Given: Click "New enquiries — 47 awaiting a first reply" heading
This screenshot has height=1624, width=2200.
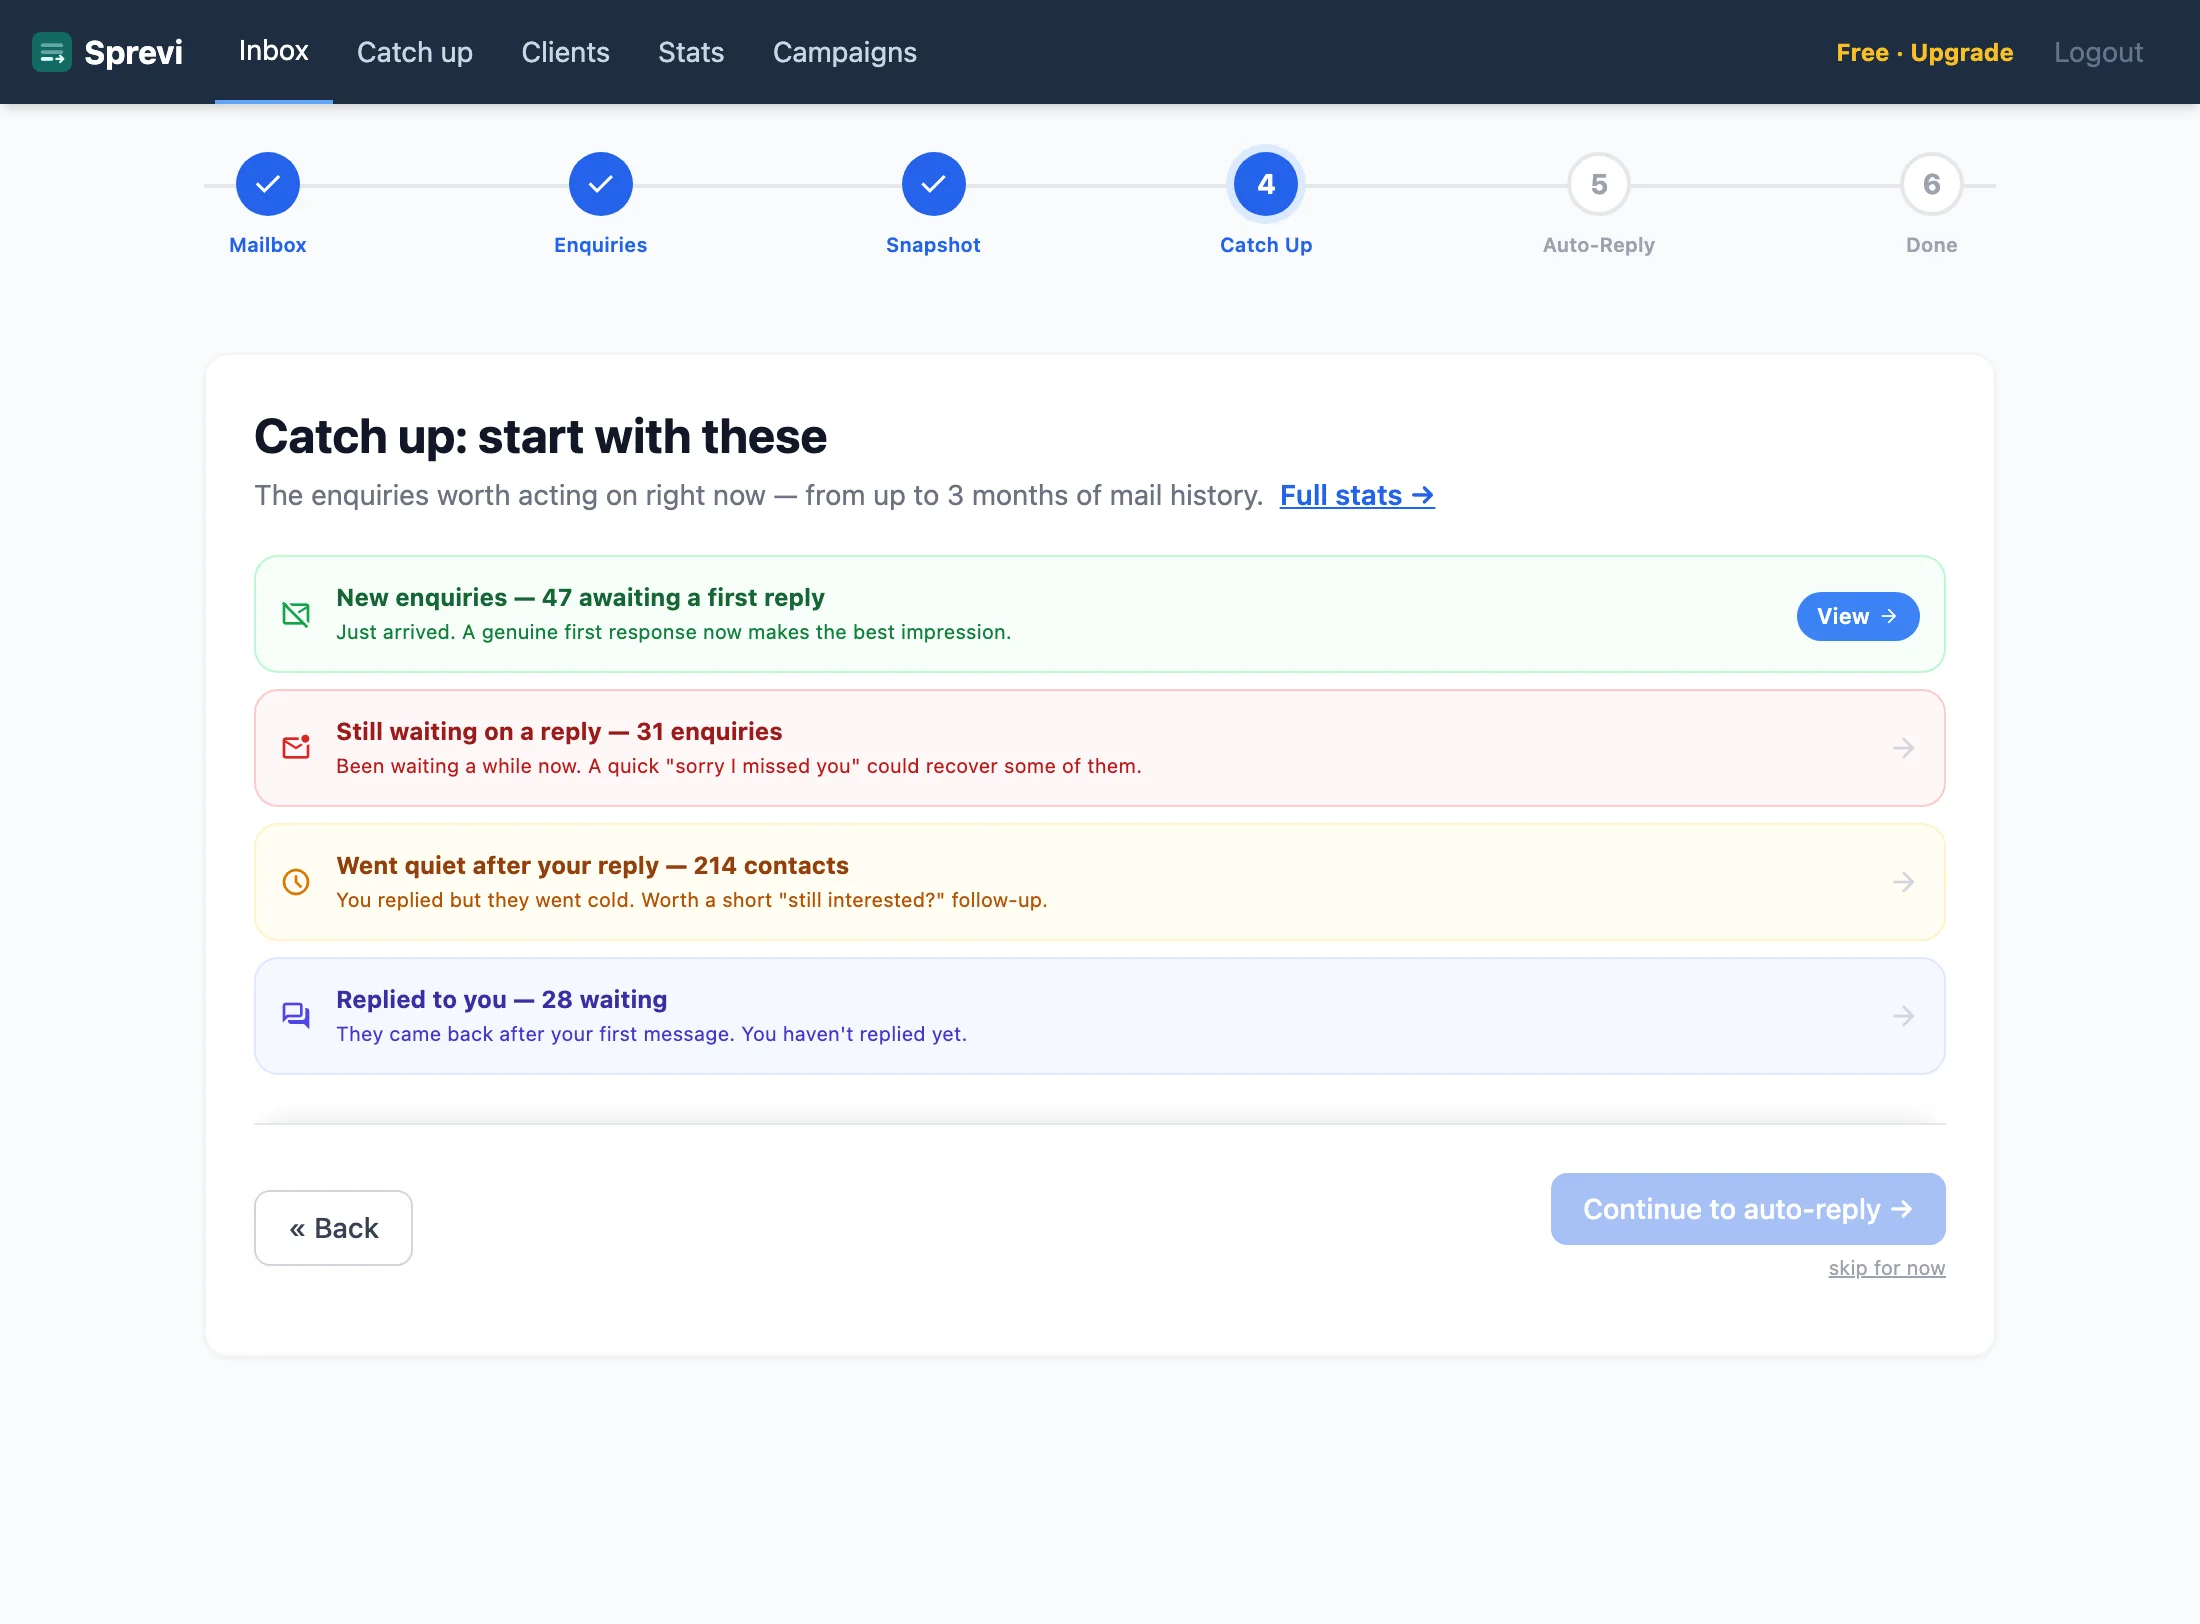Looking at the screenshot, I should coord(580,597).
